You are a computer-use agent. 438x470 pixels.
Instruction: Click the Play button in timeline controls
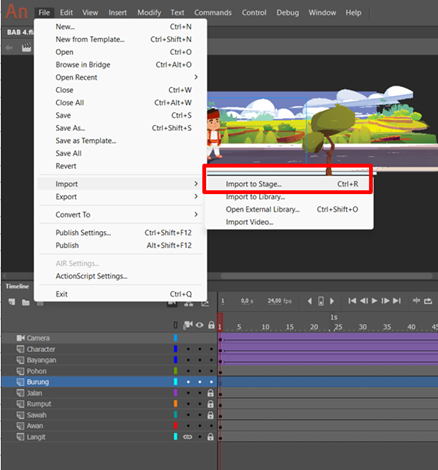tap(374, 301)
